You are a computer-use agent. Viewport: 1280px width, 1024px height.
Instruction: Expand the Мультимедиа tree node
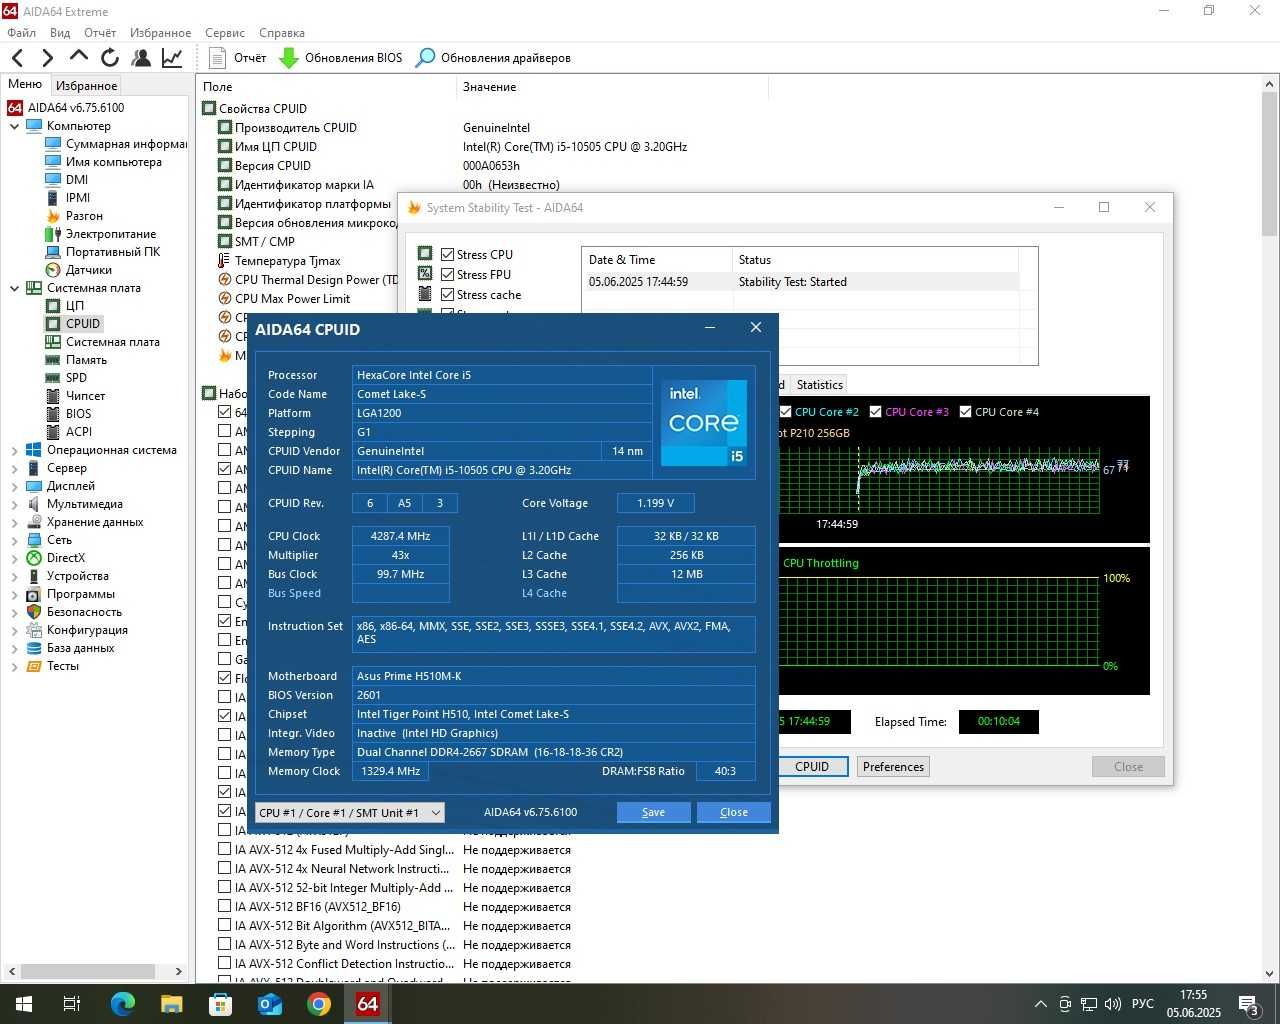14,504
